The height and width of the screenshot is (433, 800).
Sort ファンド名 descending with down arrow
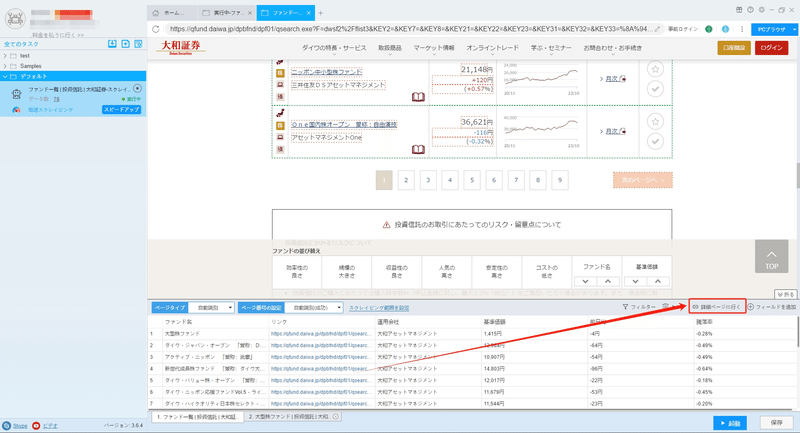coord(585,282)
